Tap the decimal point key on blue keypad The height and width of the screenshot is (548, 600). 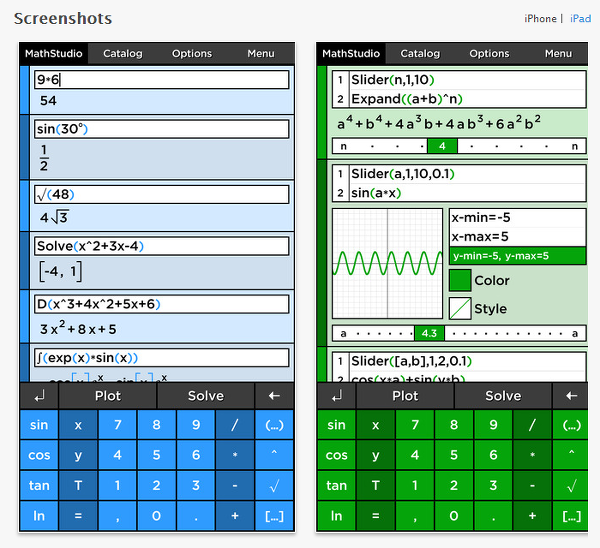(196, 516)
